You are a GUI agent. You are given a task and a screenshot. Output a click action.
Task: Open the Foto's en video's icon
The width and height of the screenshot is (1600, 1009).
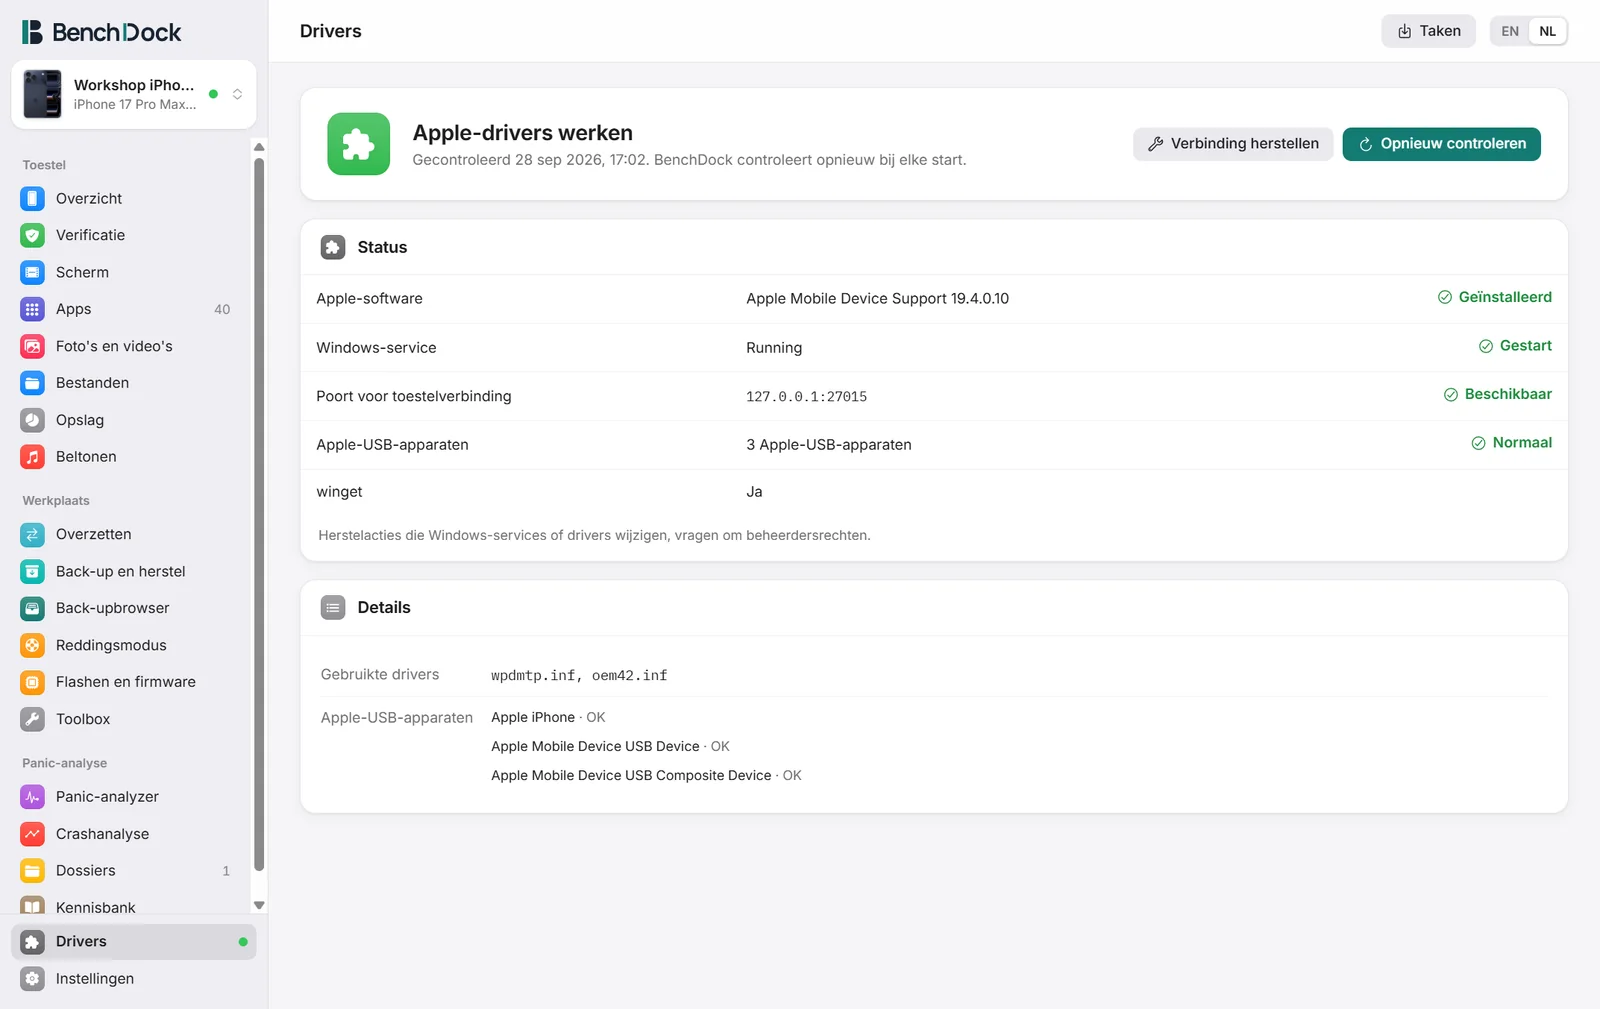click(x=32, y=346)
